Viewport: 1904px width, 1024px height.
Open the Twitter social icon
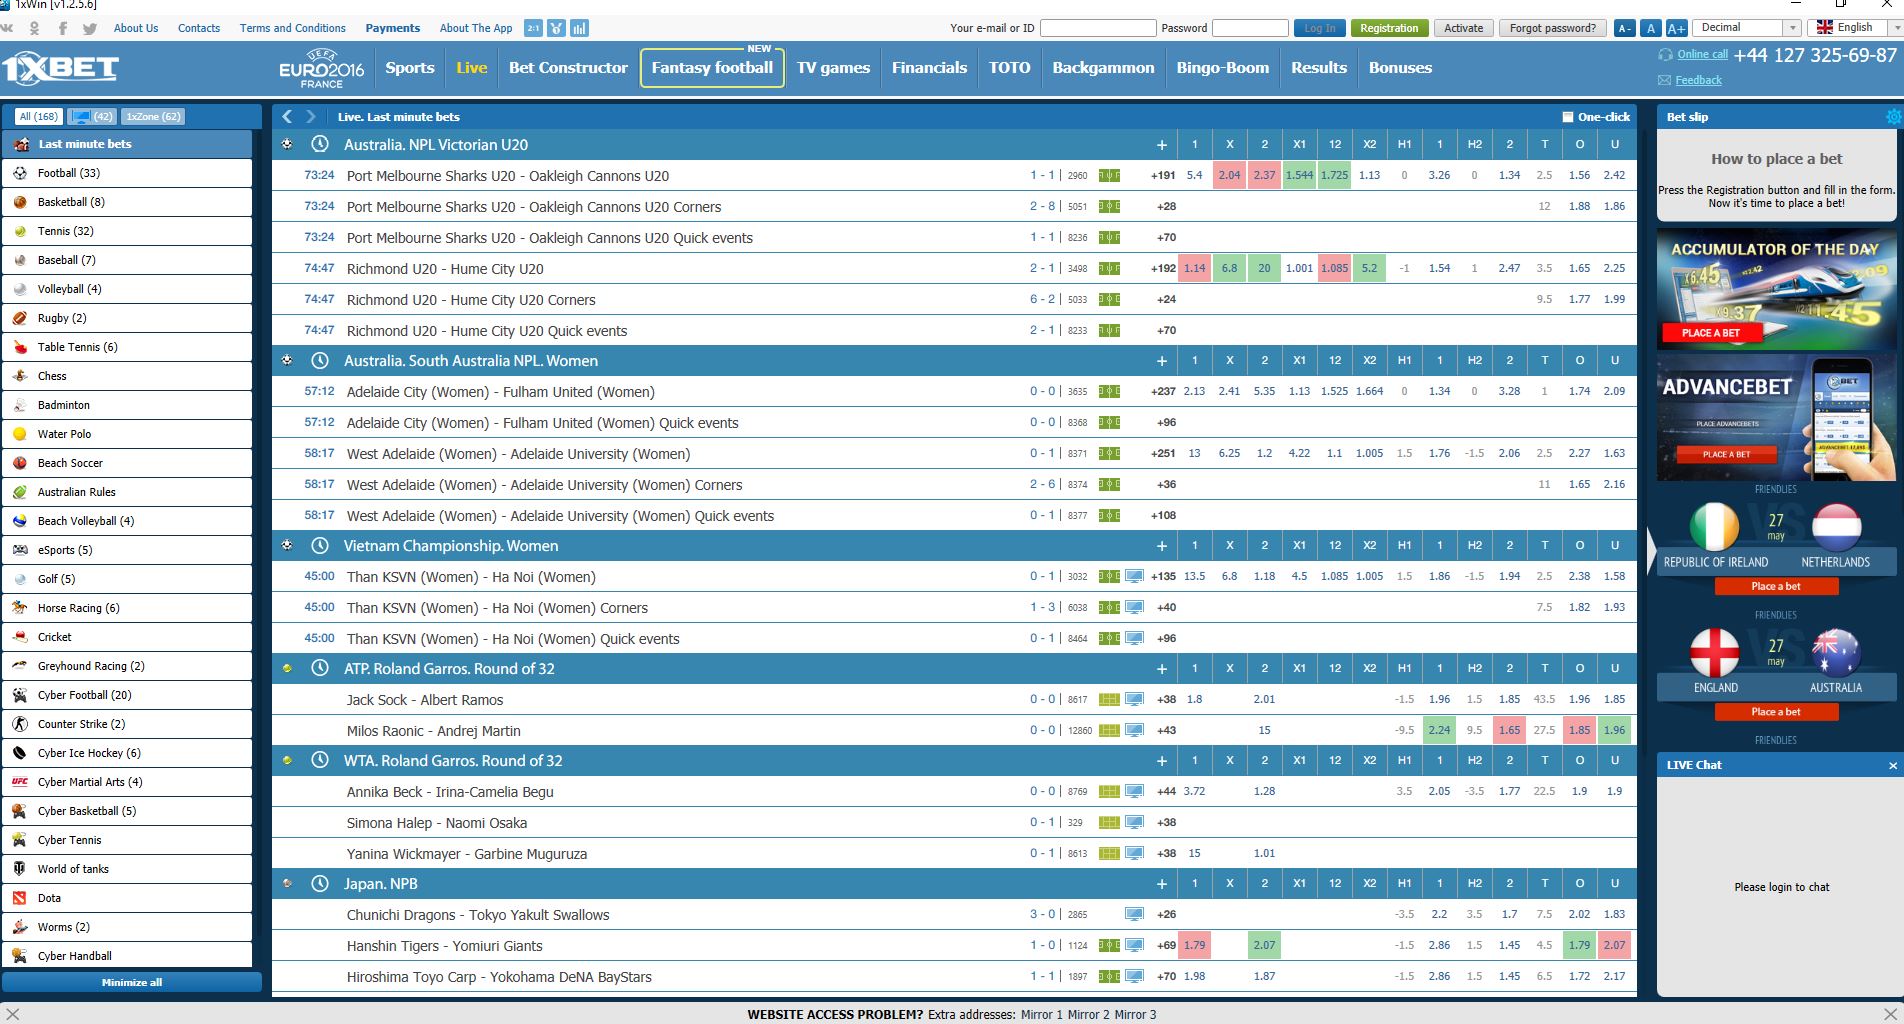click(90, 28)
